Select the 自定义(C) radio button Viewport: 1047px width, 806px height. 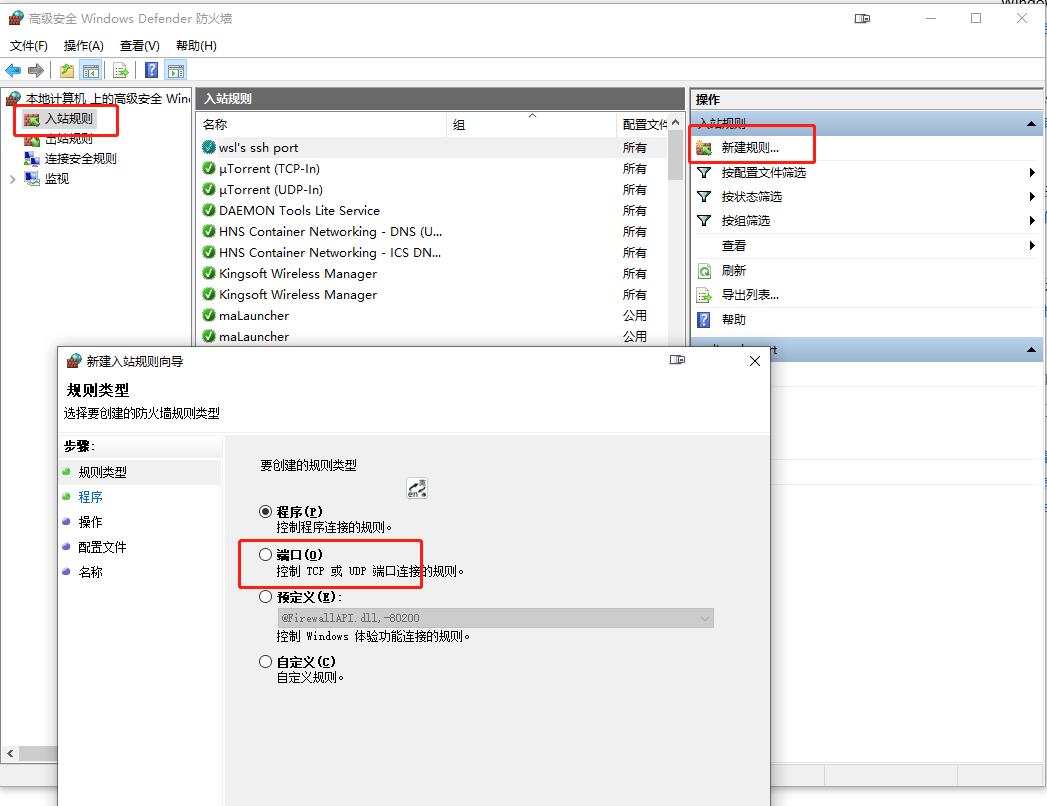point(265,661)
